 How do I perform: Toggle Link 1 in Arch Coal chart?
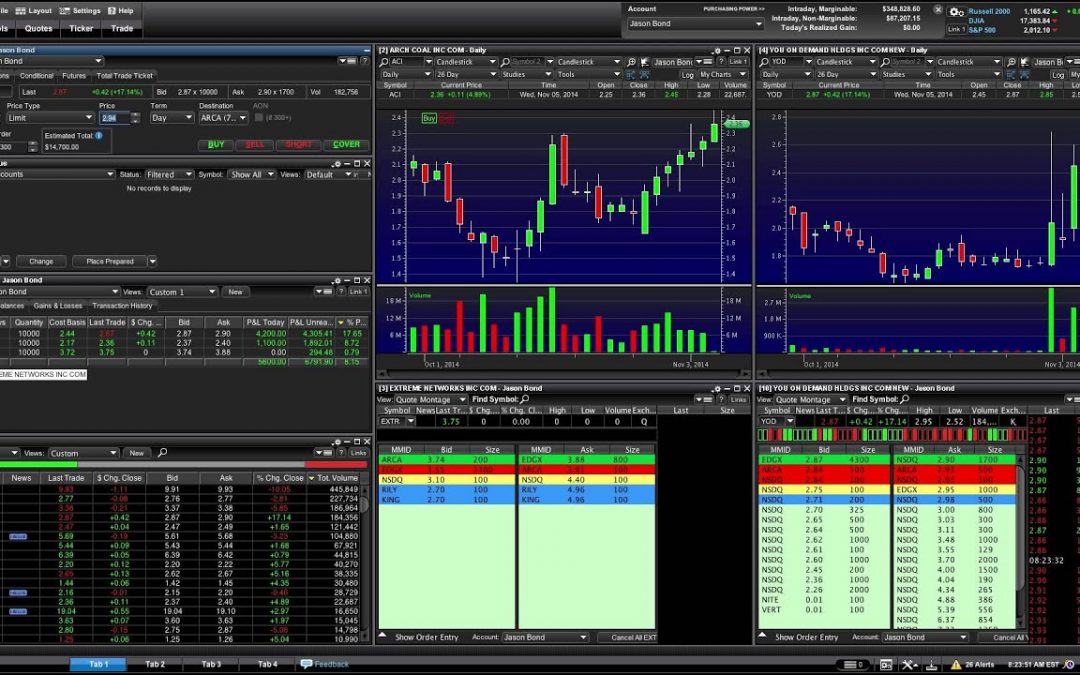pos(738,62)
